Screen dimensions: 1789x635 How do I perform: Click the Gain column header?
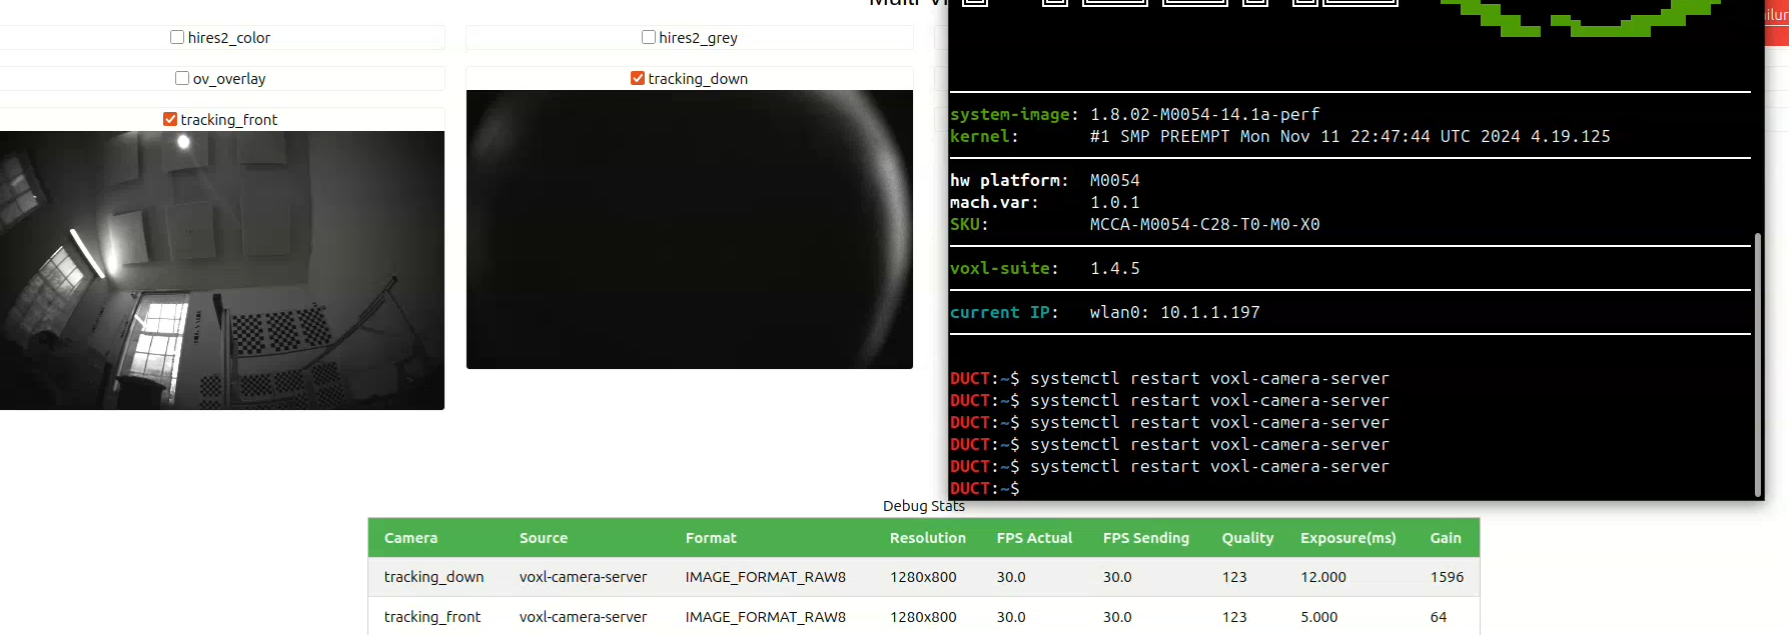pos(1445,538)
